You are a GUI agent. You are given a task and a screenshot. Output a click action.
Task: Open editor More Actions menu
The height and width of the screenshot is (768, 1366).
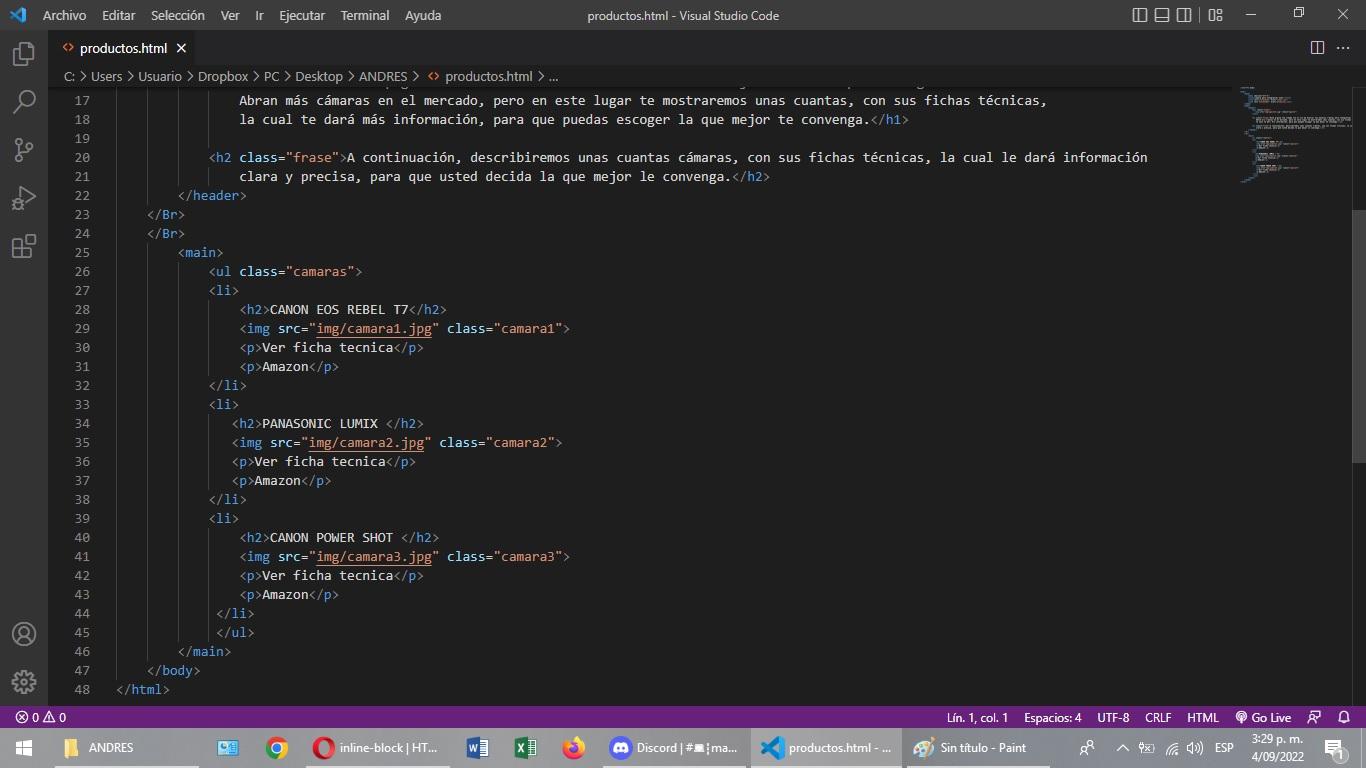tap(1344, 48)
